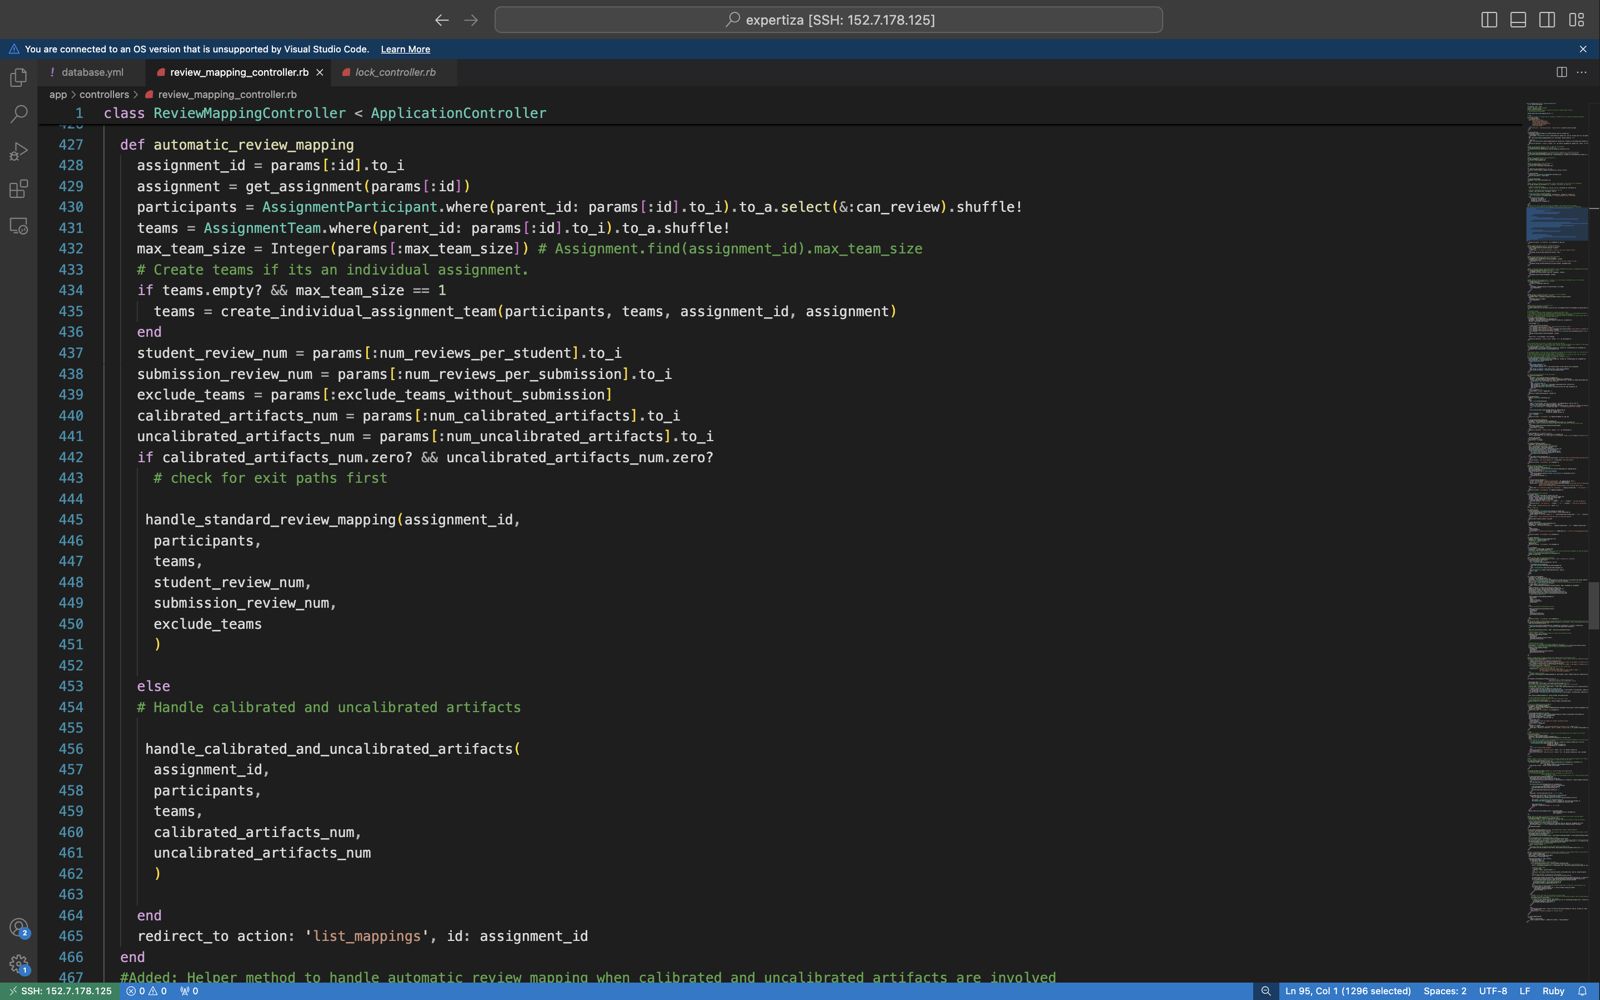This screenshot has width=1600, height=1000.
Task: Open the Accounts menu
Action: click(x=18, y=927)
